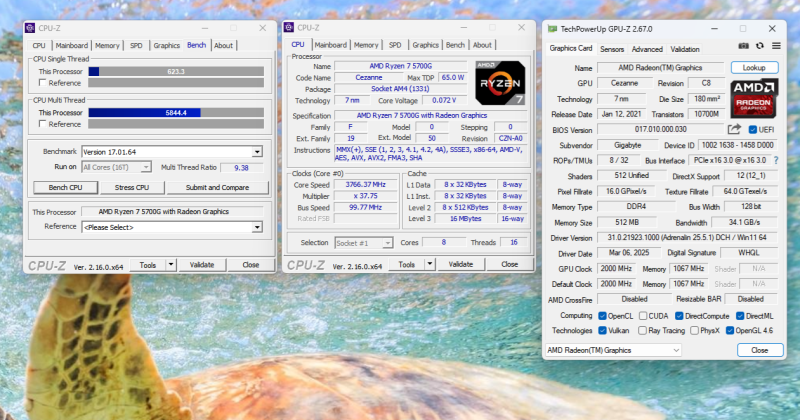Open GPU-Z hamburger menu

(x=776, y=46)
